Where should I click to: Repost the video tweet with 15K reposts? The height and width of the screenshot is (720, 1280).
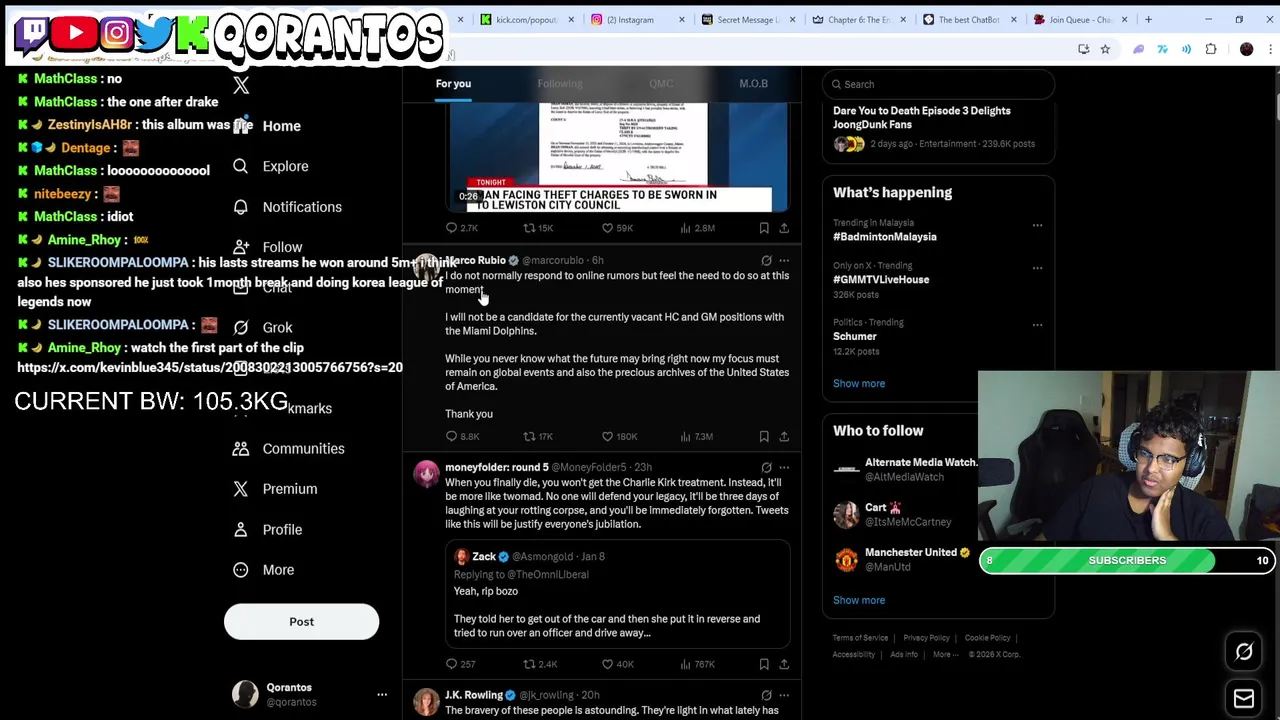[538, 228]
